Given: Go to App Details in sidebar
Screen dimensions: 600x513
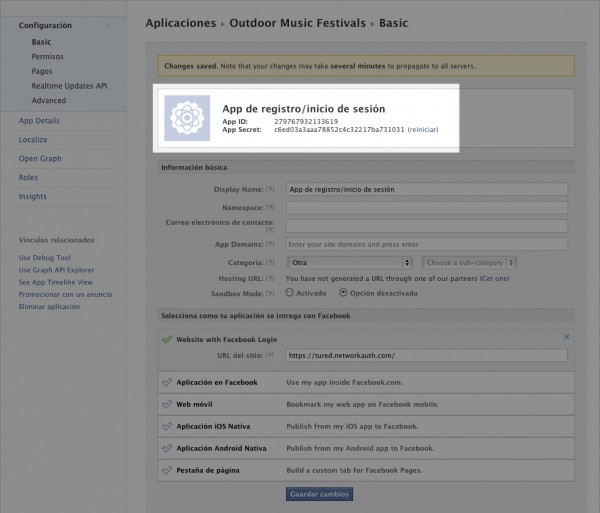Looking at the screenshot, I should coord(39,121).
